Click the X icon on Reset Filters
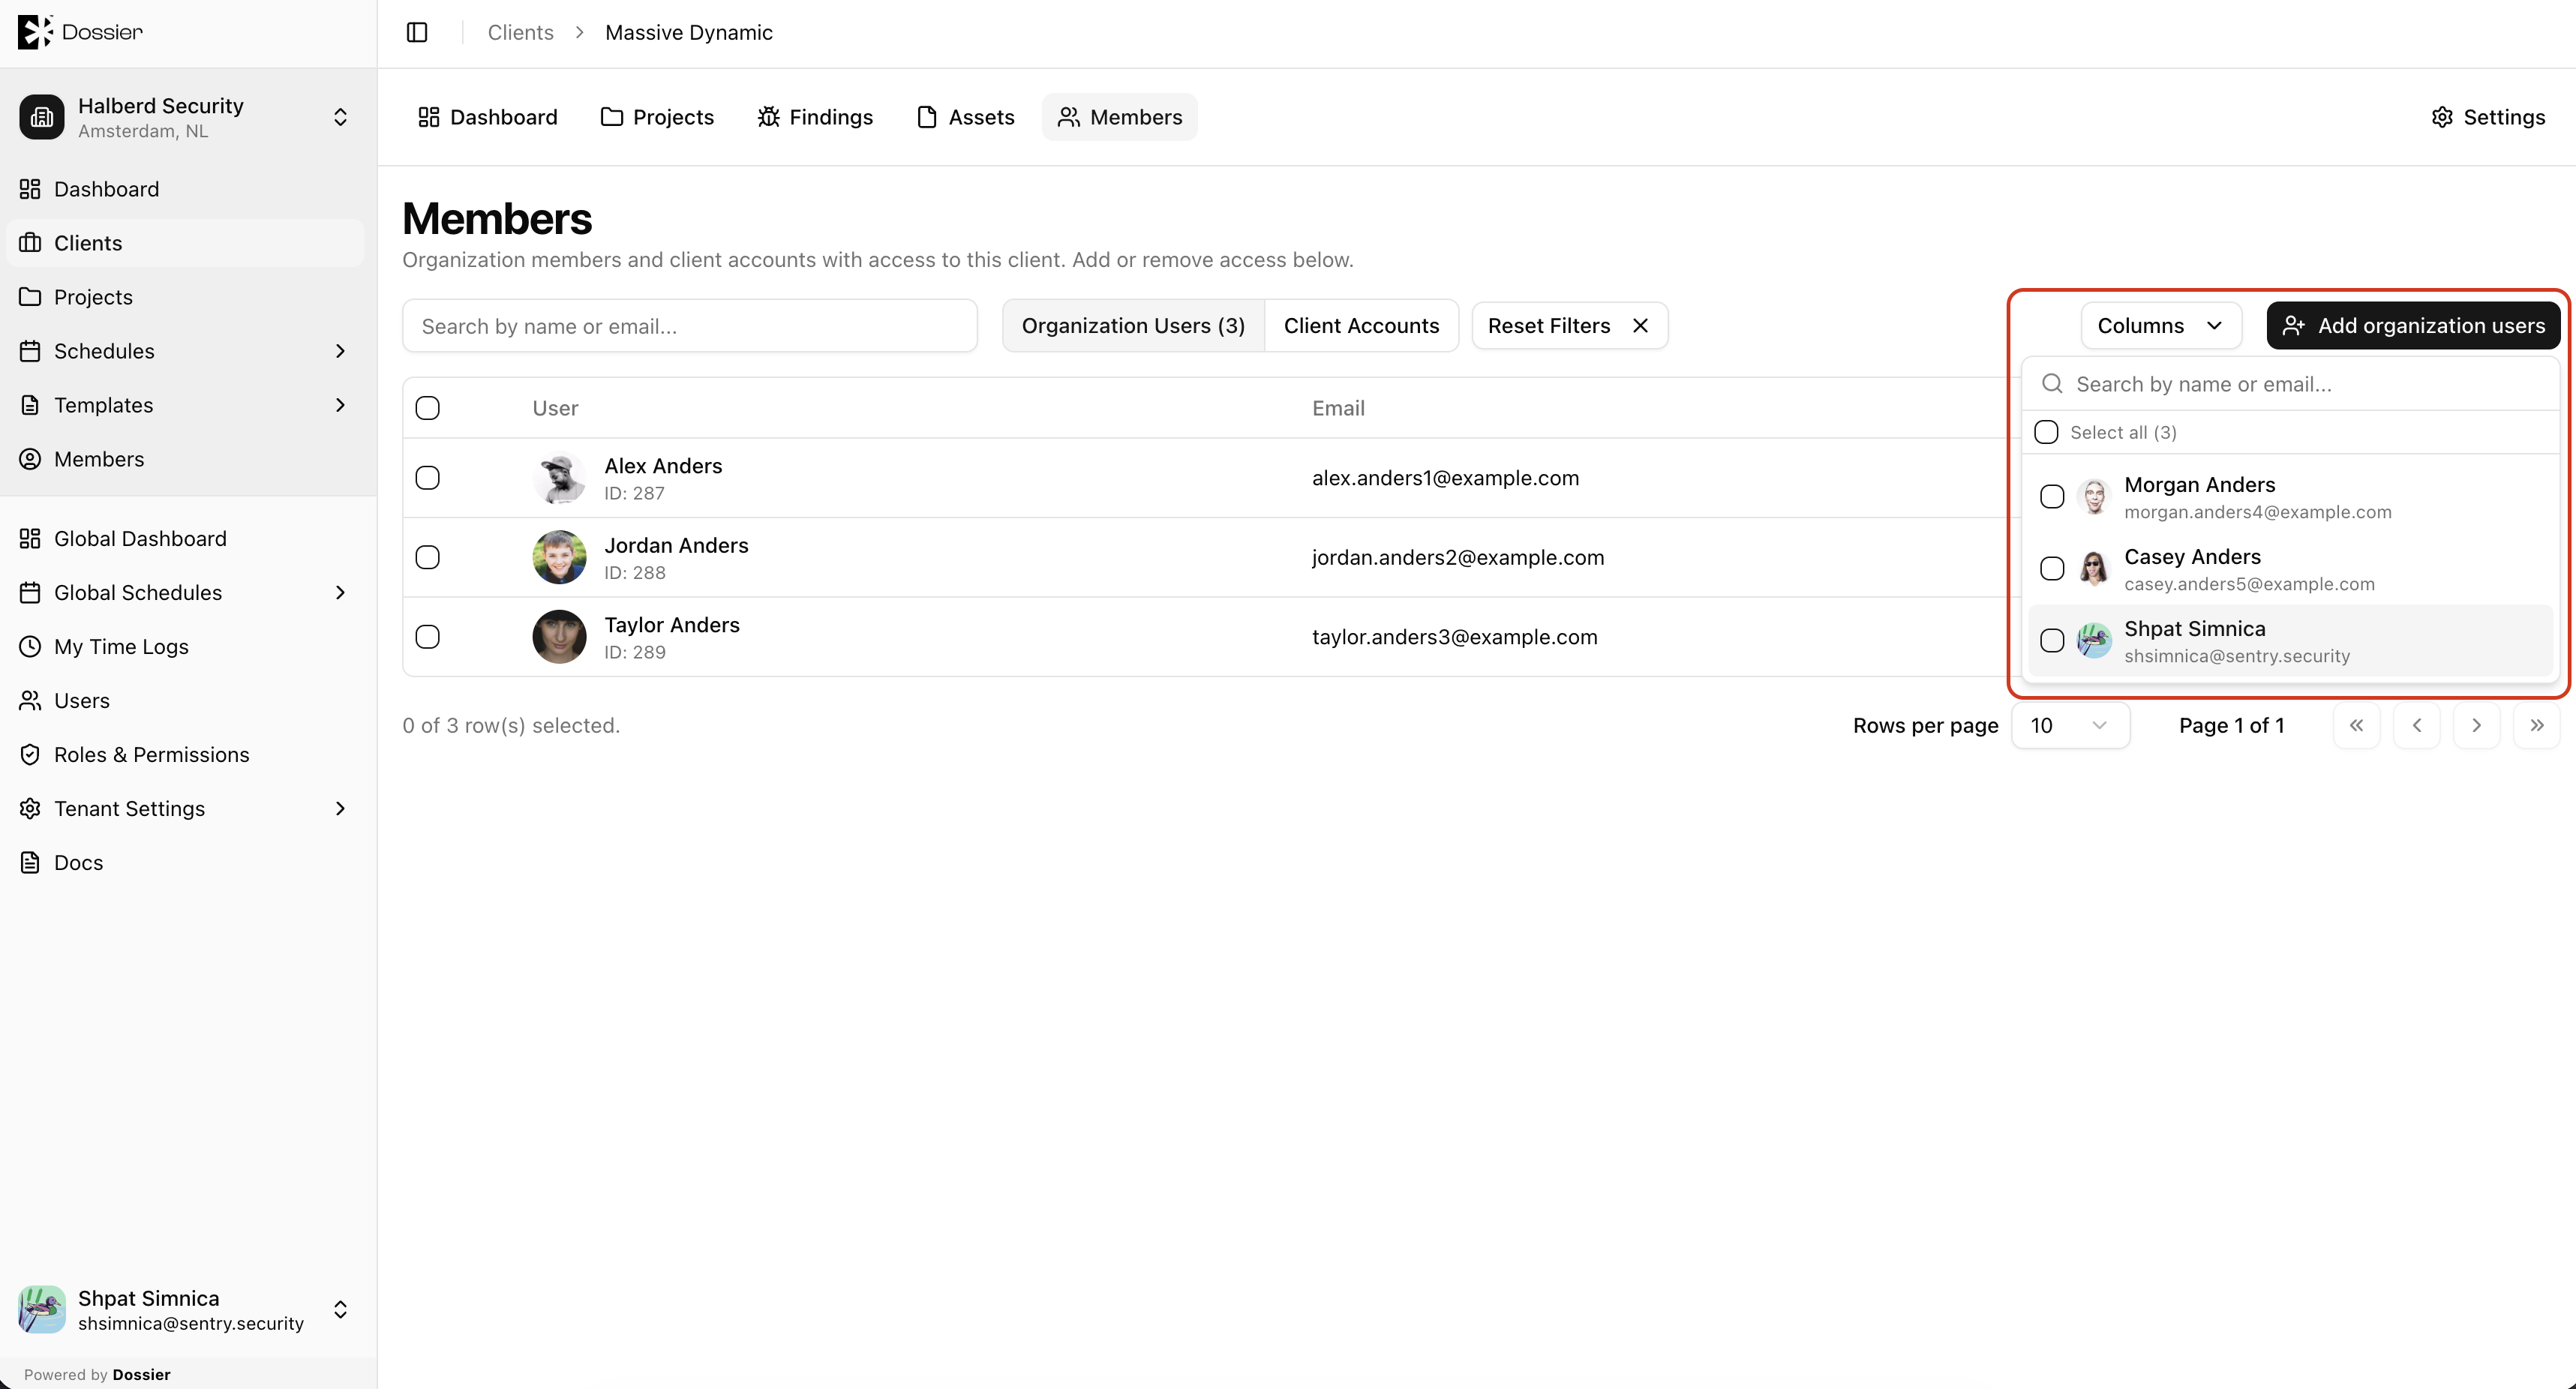 tap(1640, 325)
